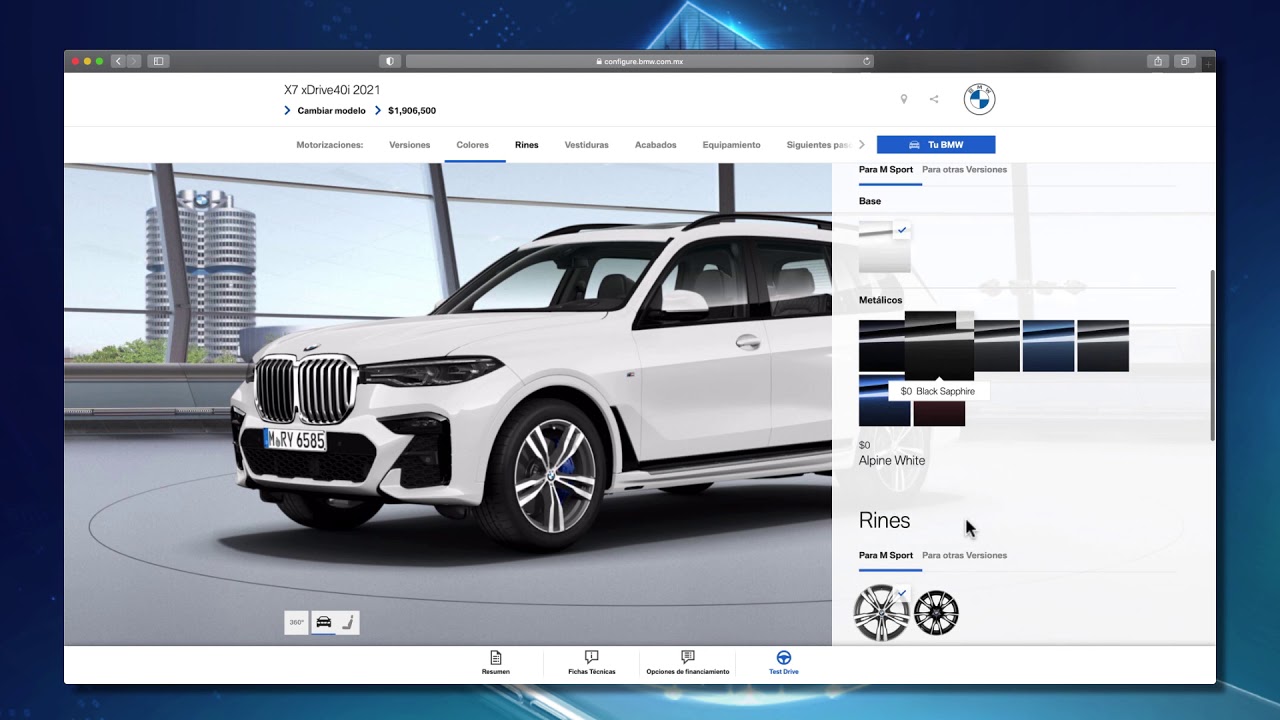1280x720 pixels.
Task: Open Fichas Técnicas in bottom bar
Action: pyautogui.click(x=592, y=662)
